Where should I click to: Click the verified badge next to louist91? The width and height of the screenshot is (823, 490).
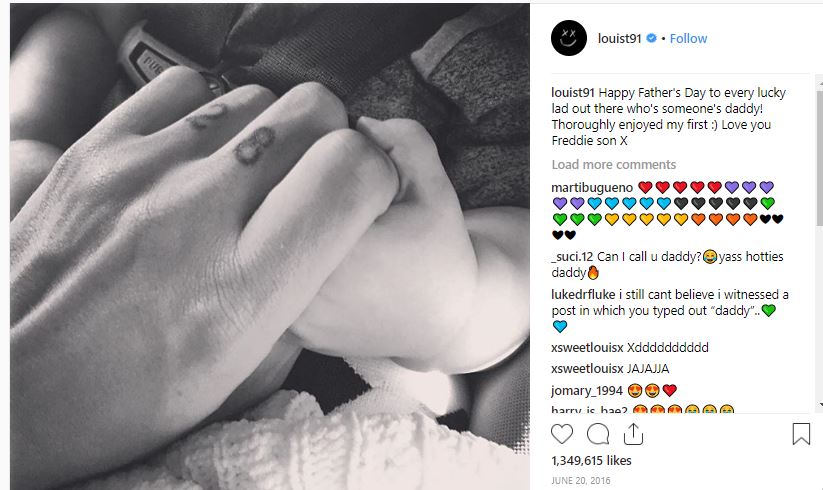click(651, 38)
